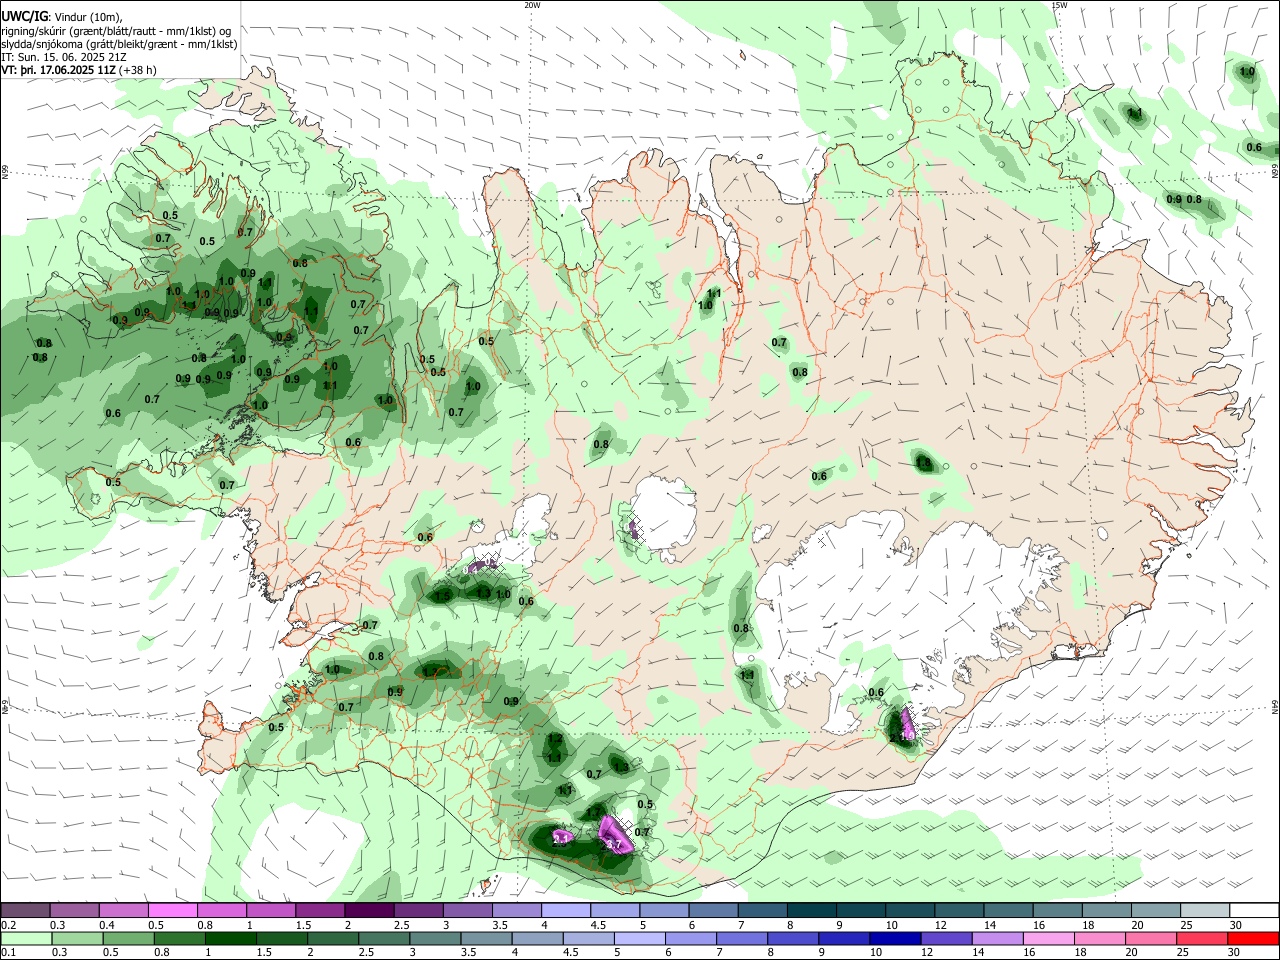The width and height of the screenshot is (1280, 960).
Task: Pick the rain legend swatch starting at 0.8
Action: (178, 938)
